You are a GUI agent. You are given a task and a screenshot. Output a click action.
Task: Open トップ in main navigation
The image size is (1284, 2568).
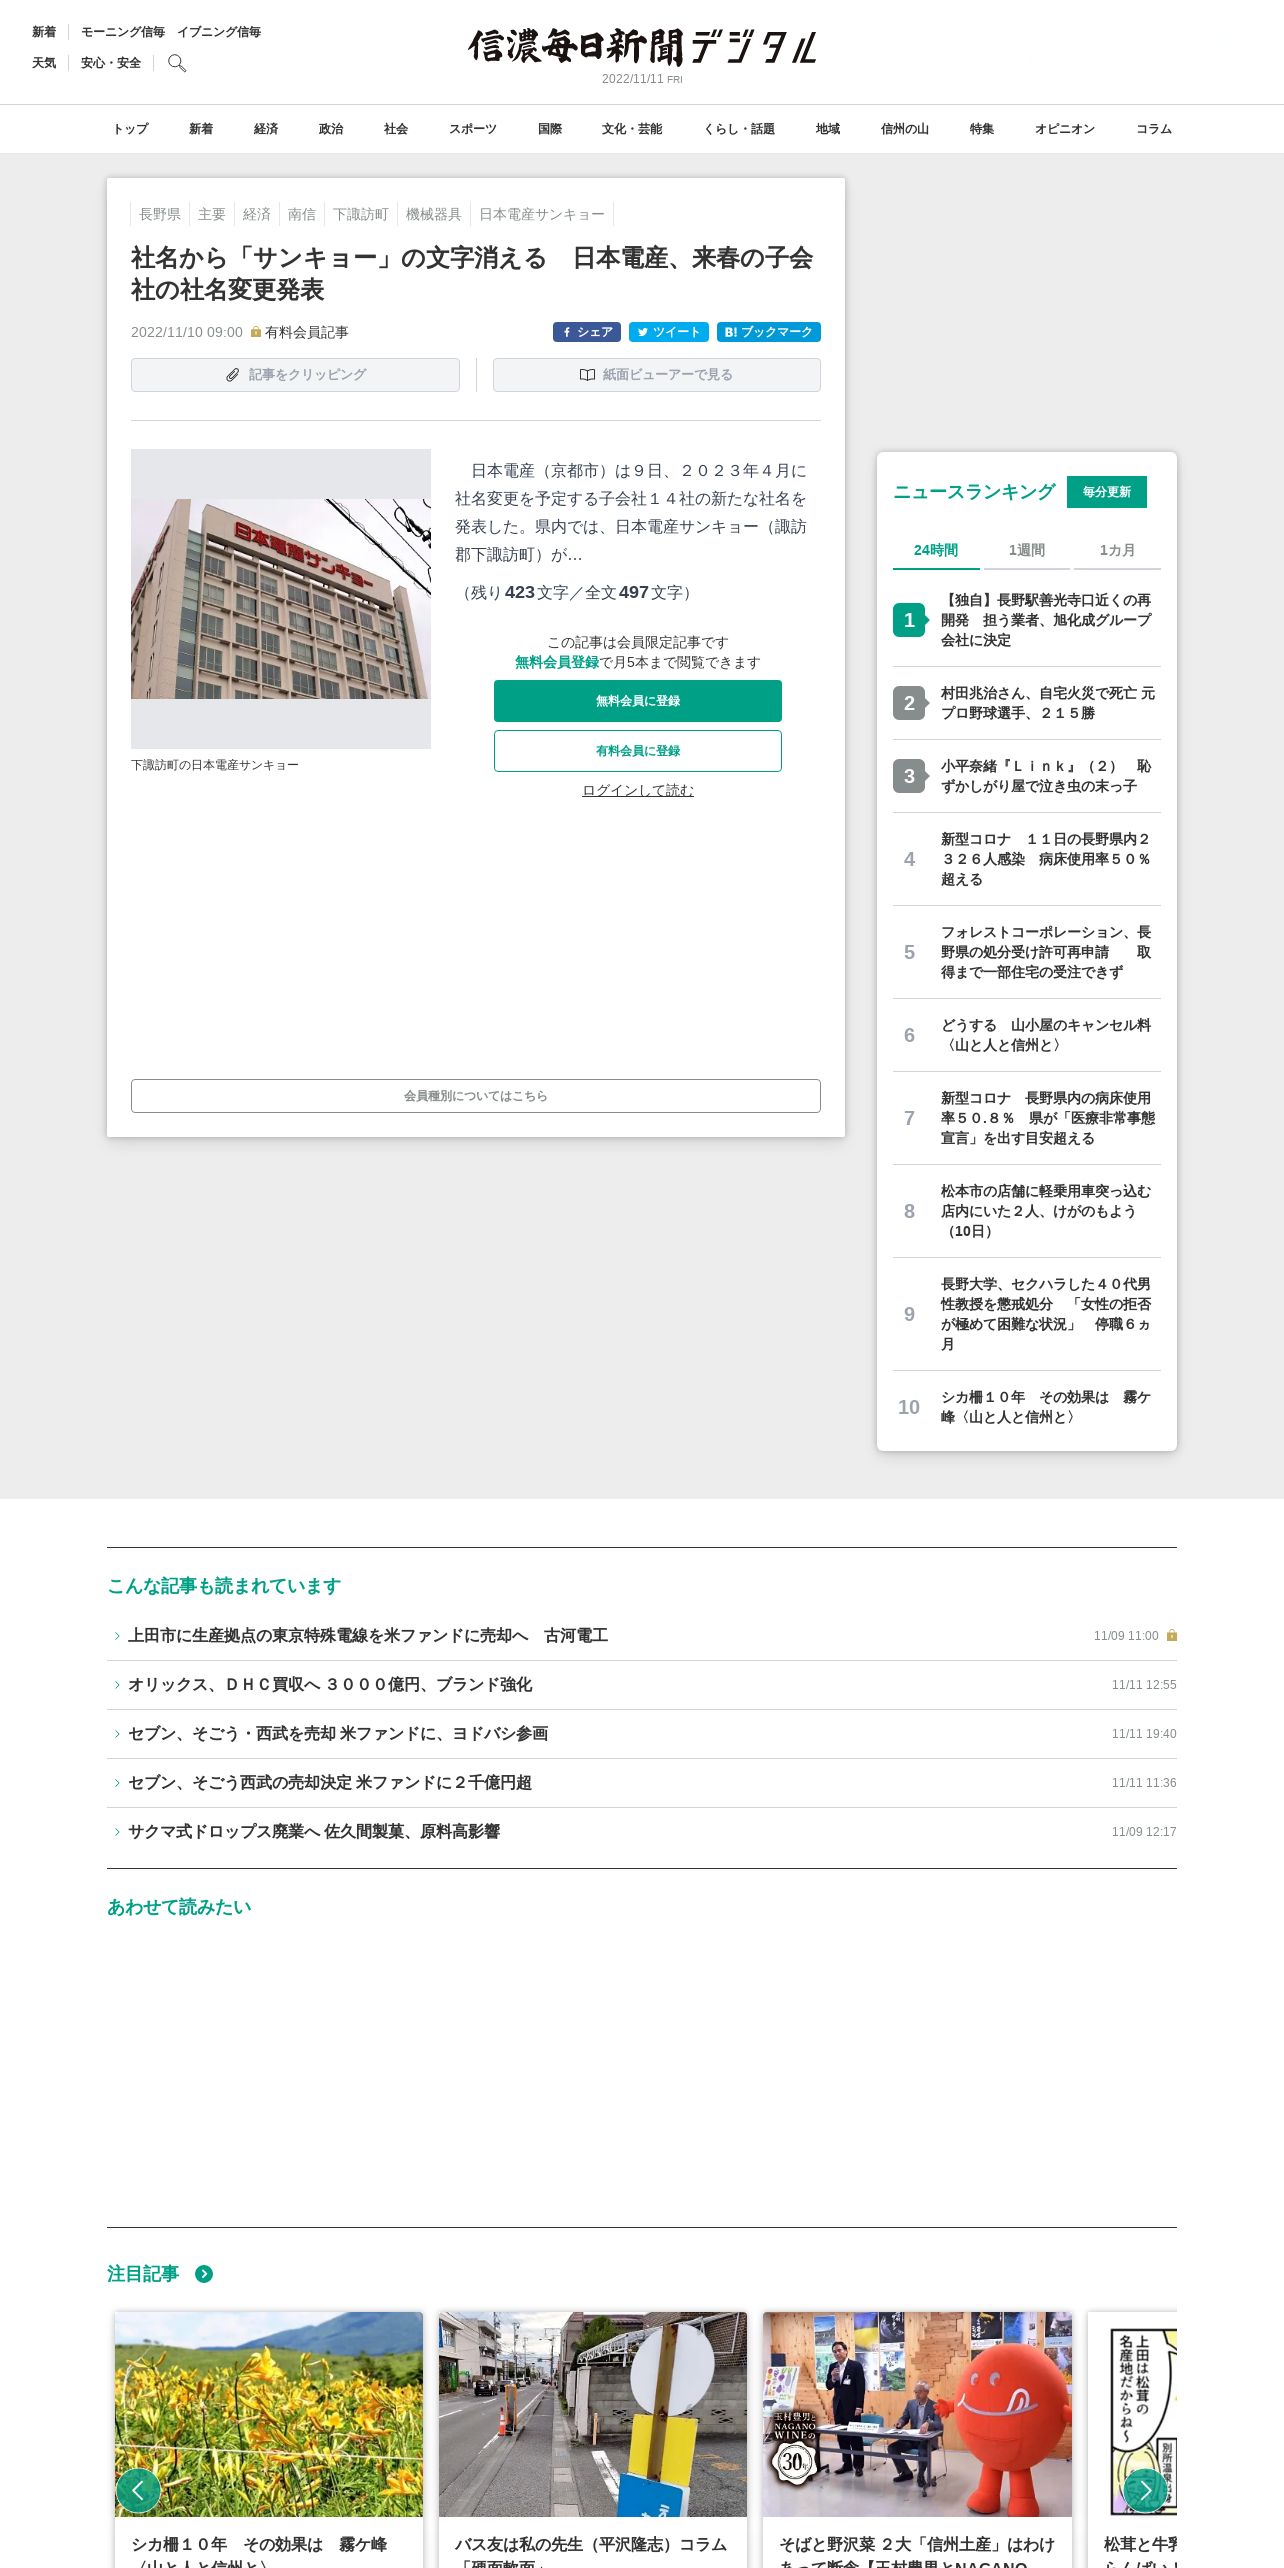pyautogui.click(x=130, y=129)
